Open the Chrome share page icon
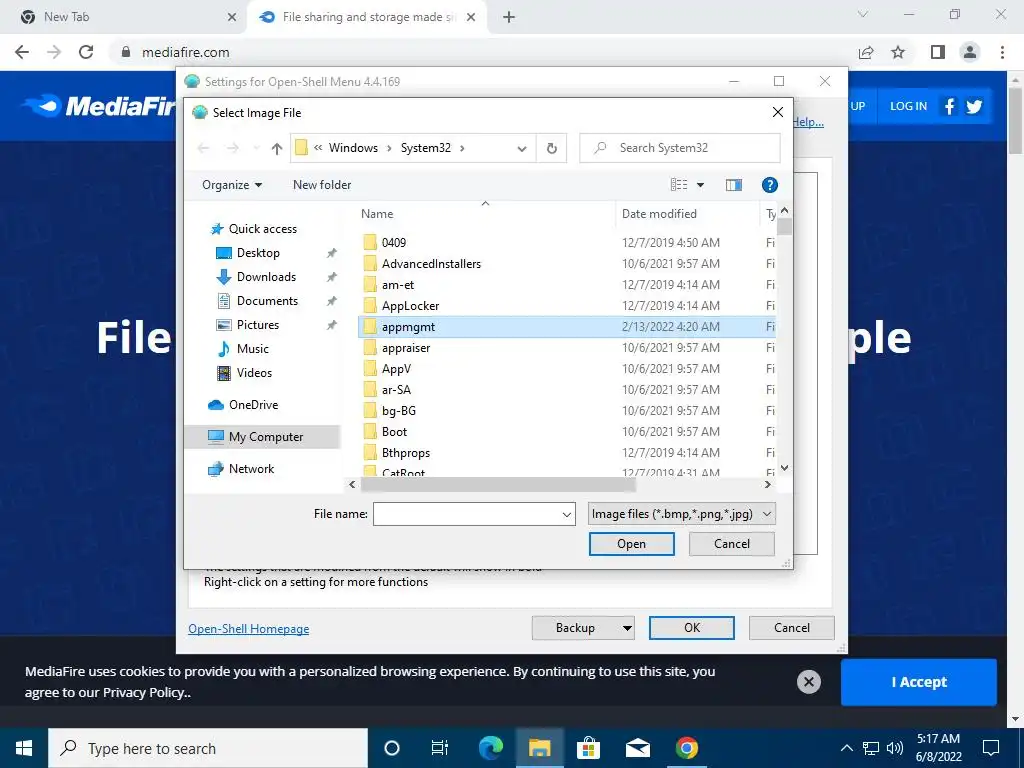 [x=866, y=52]
